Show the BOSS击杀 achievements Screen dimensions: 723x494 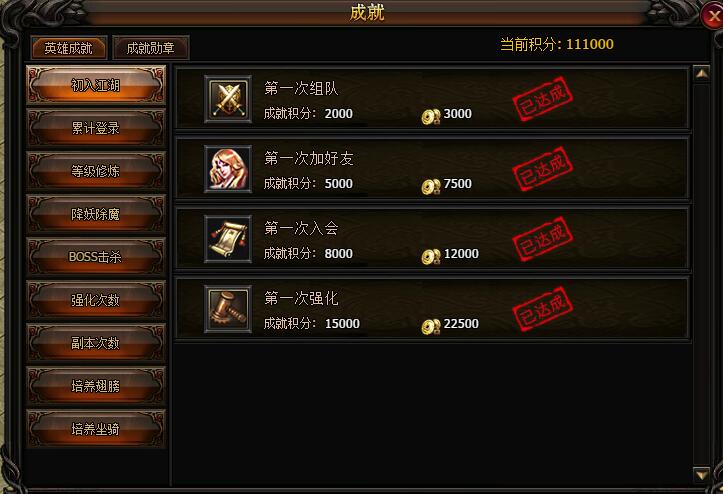[x=96, y=256]
